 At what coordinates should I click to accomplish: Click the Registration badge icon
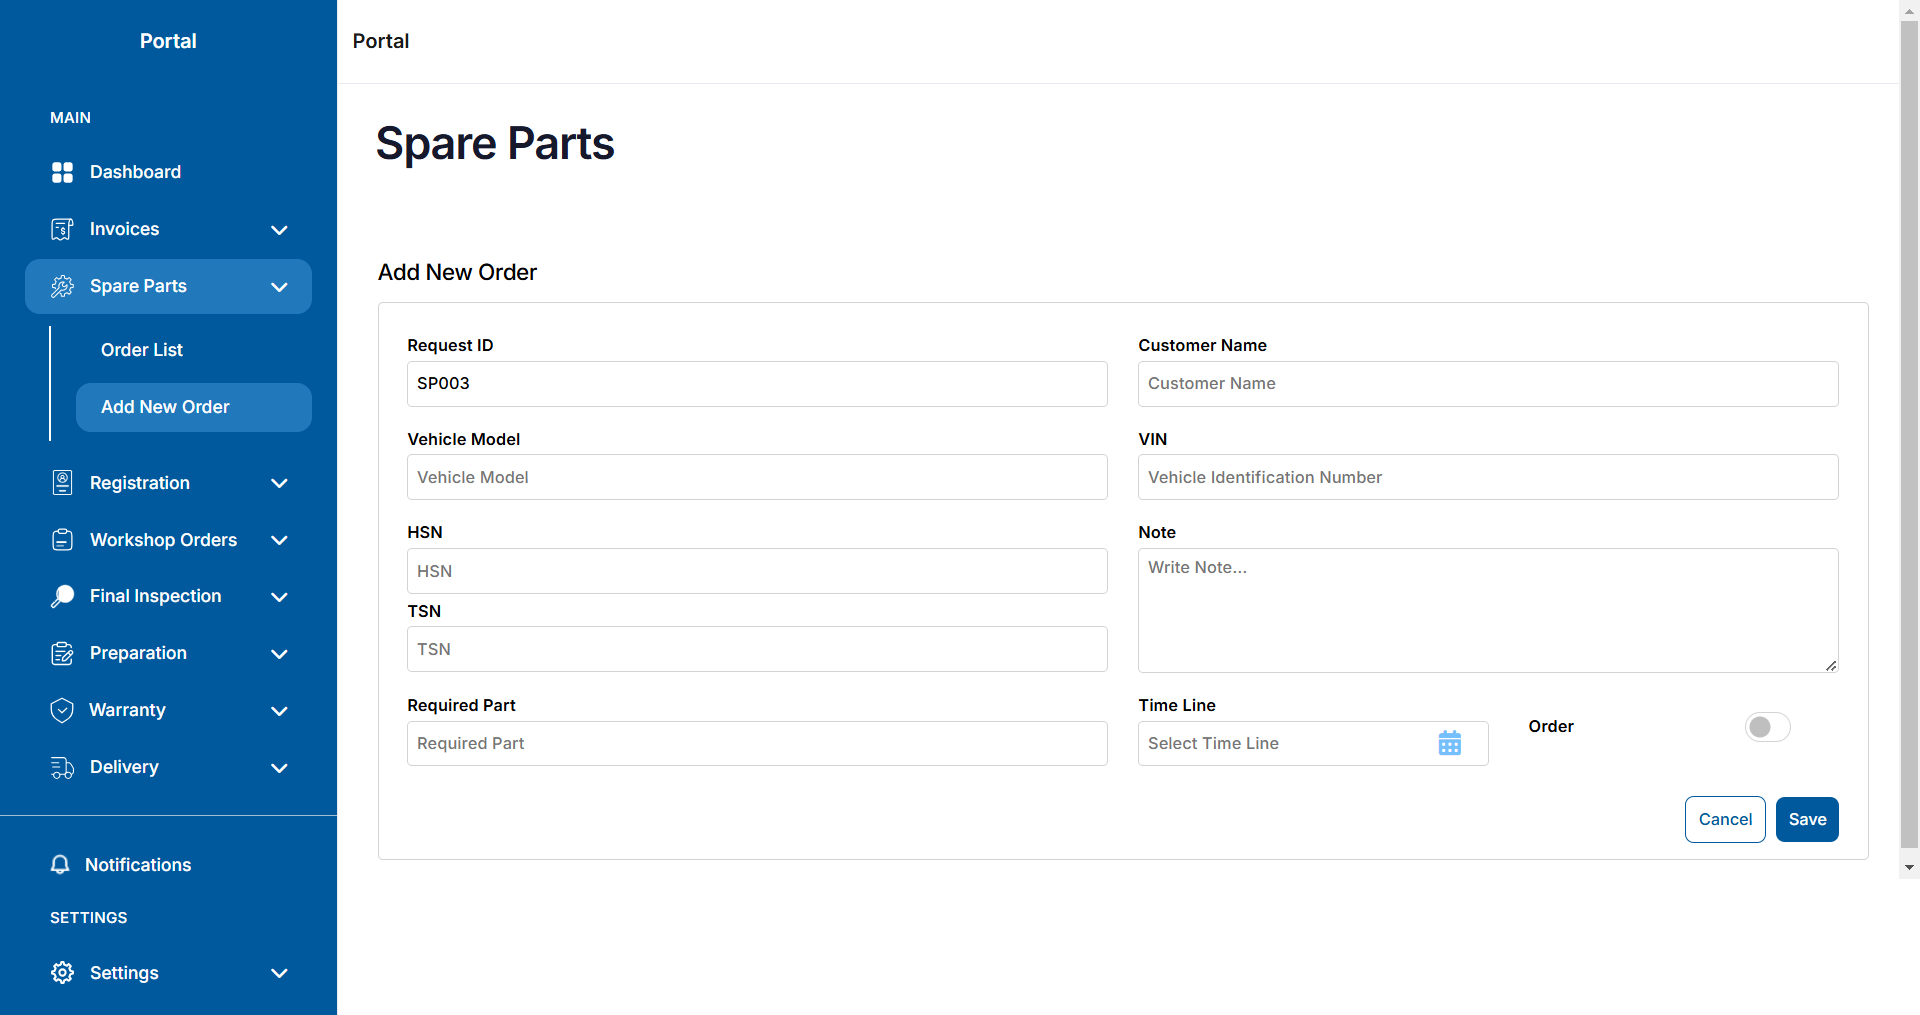62,483
